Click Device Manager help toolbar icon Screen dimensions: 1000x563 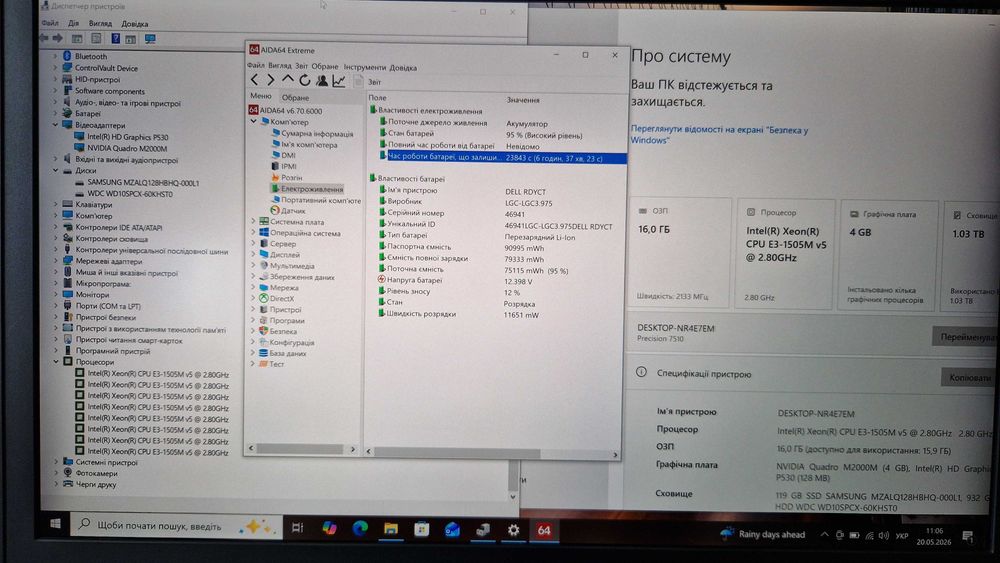point(115,38)
